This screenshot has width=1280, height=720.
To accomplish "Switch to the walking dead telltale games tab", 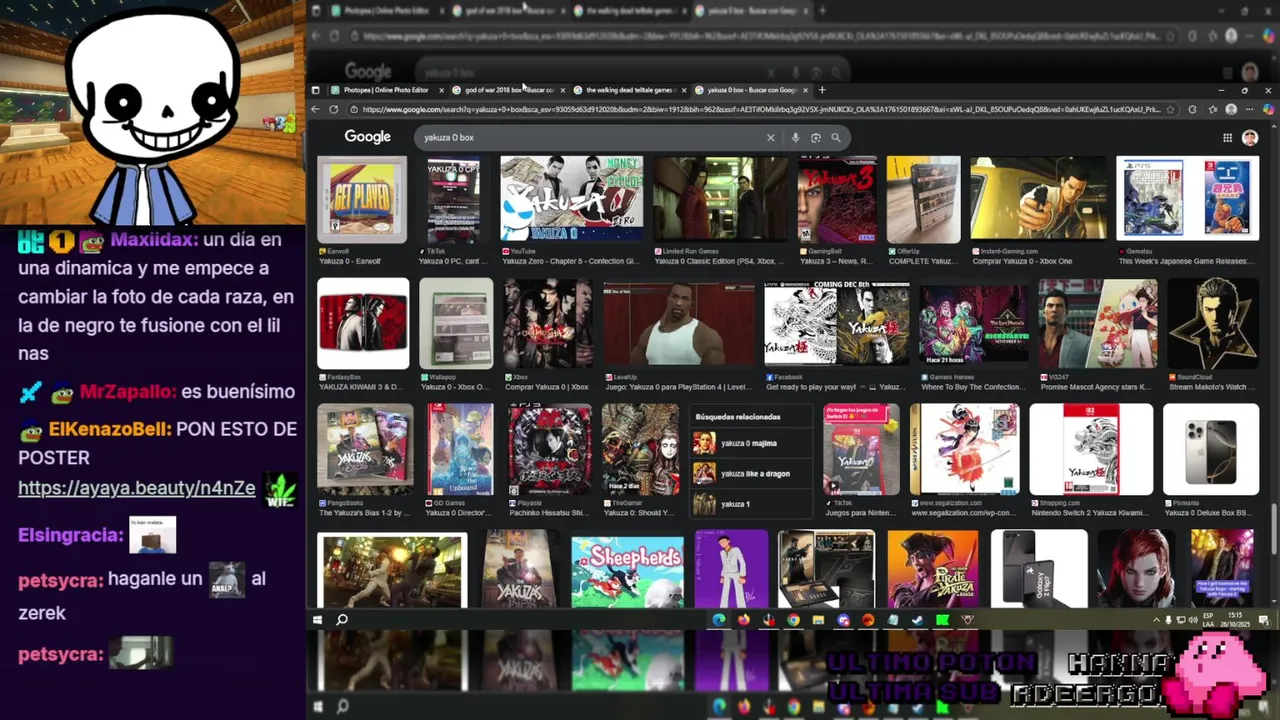I will pos(630,90).
